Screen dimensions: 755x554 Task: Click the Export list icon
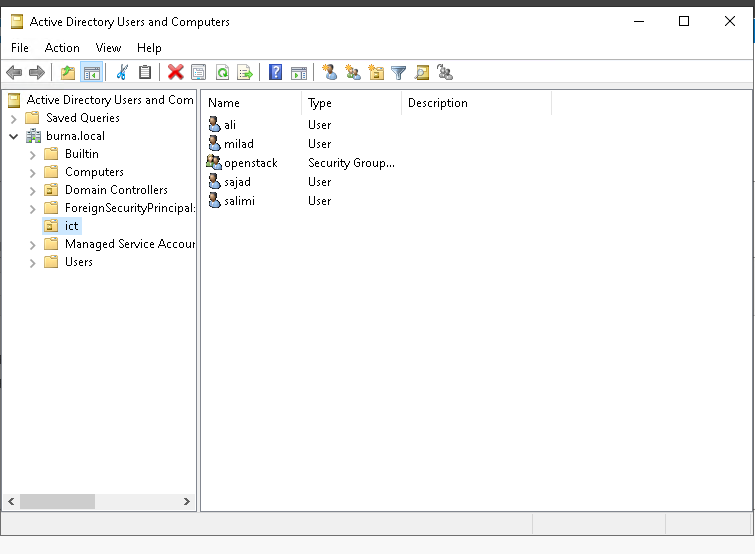[x=244, y=72]
